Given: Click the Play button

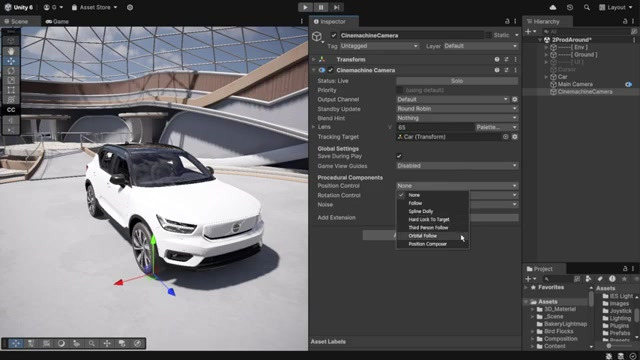Looking at the screenshot, I should (x=305, y=7).
